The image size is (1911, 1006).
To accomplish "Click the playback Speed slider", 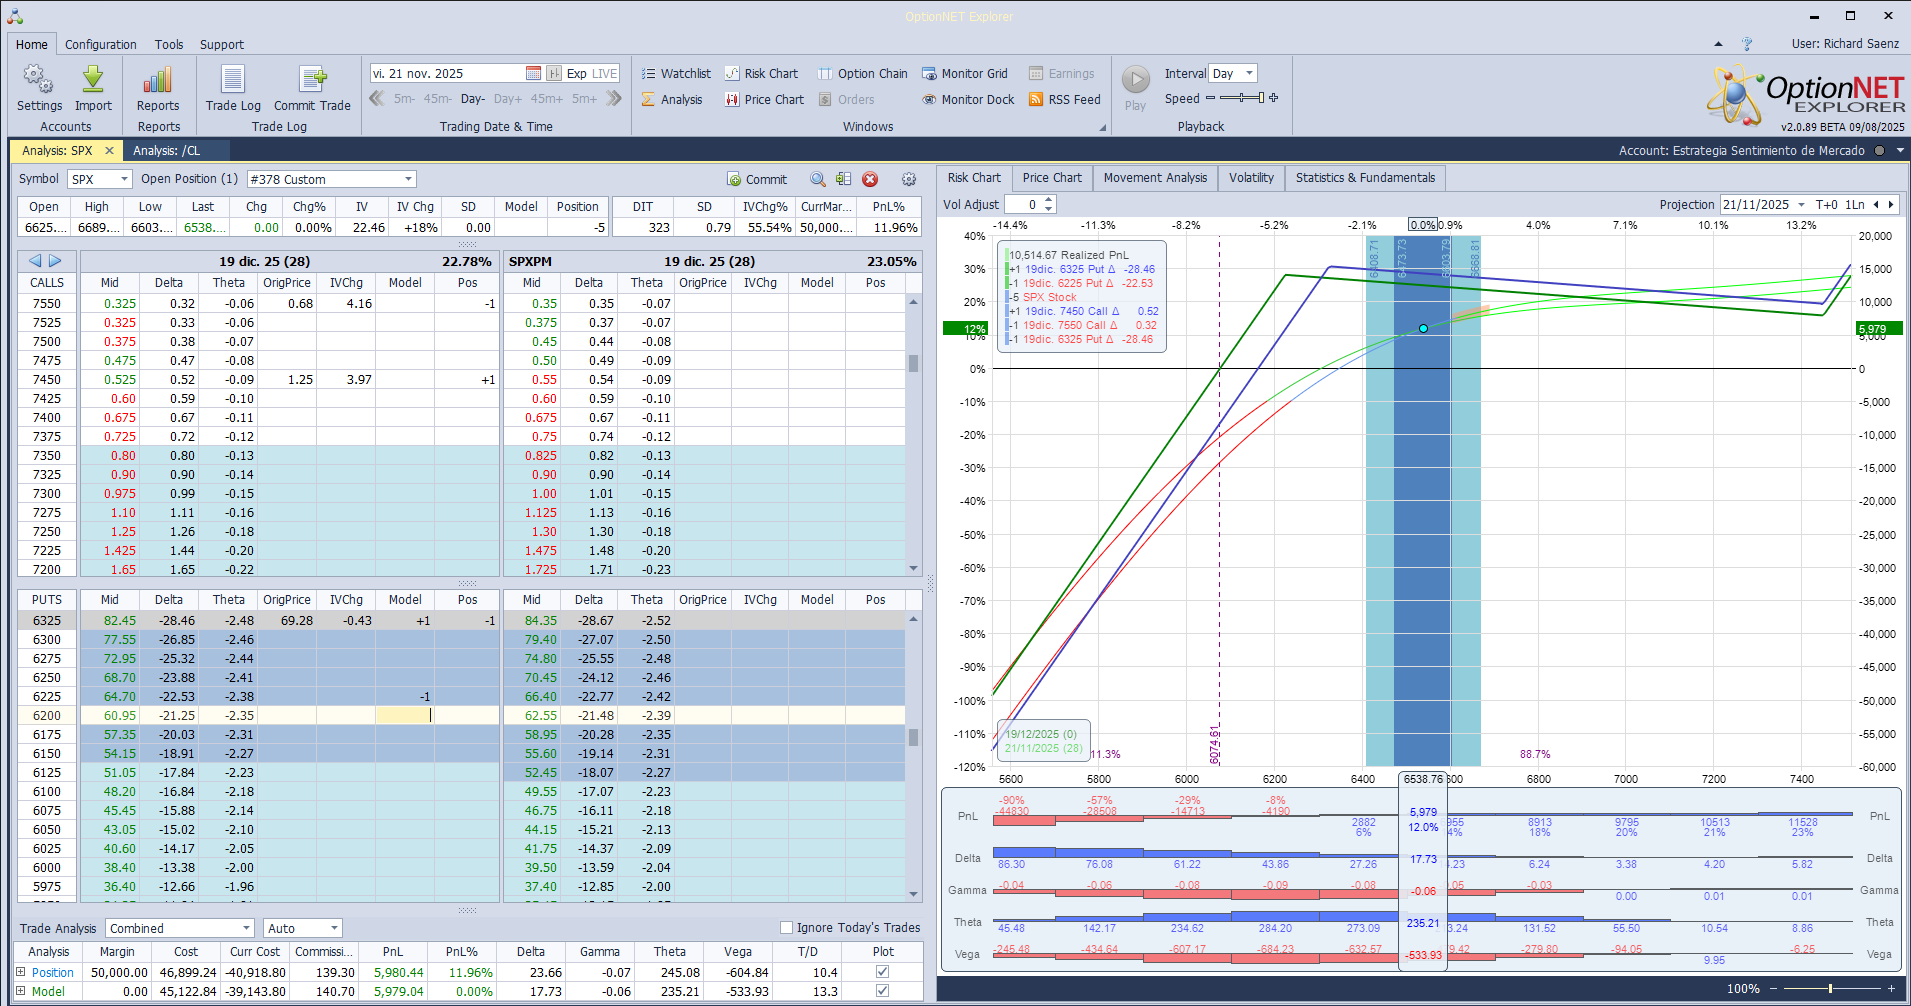I will (1241, 98).
